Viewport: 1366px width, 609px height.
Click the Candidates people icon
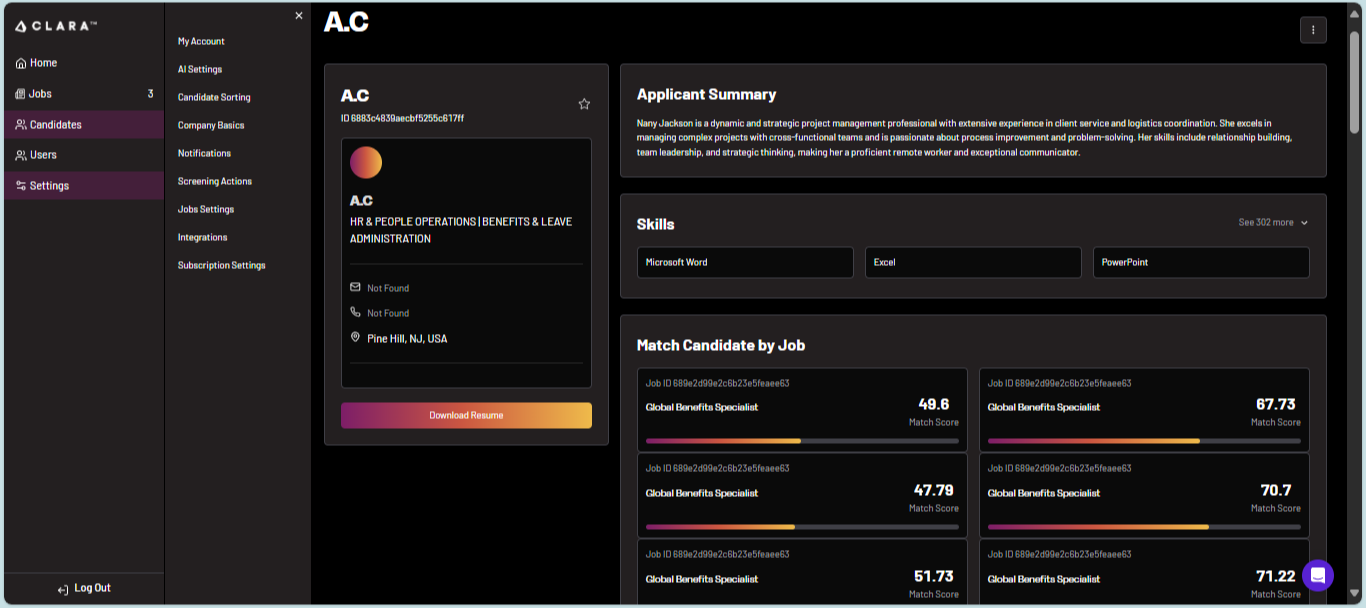[21, 125]
